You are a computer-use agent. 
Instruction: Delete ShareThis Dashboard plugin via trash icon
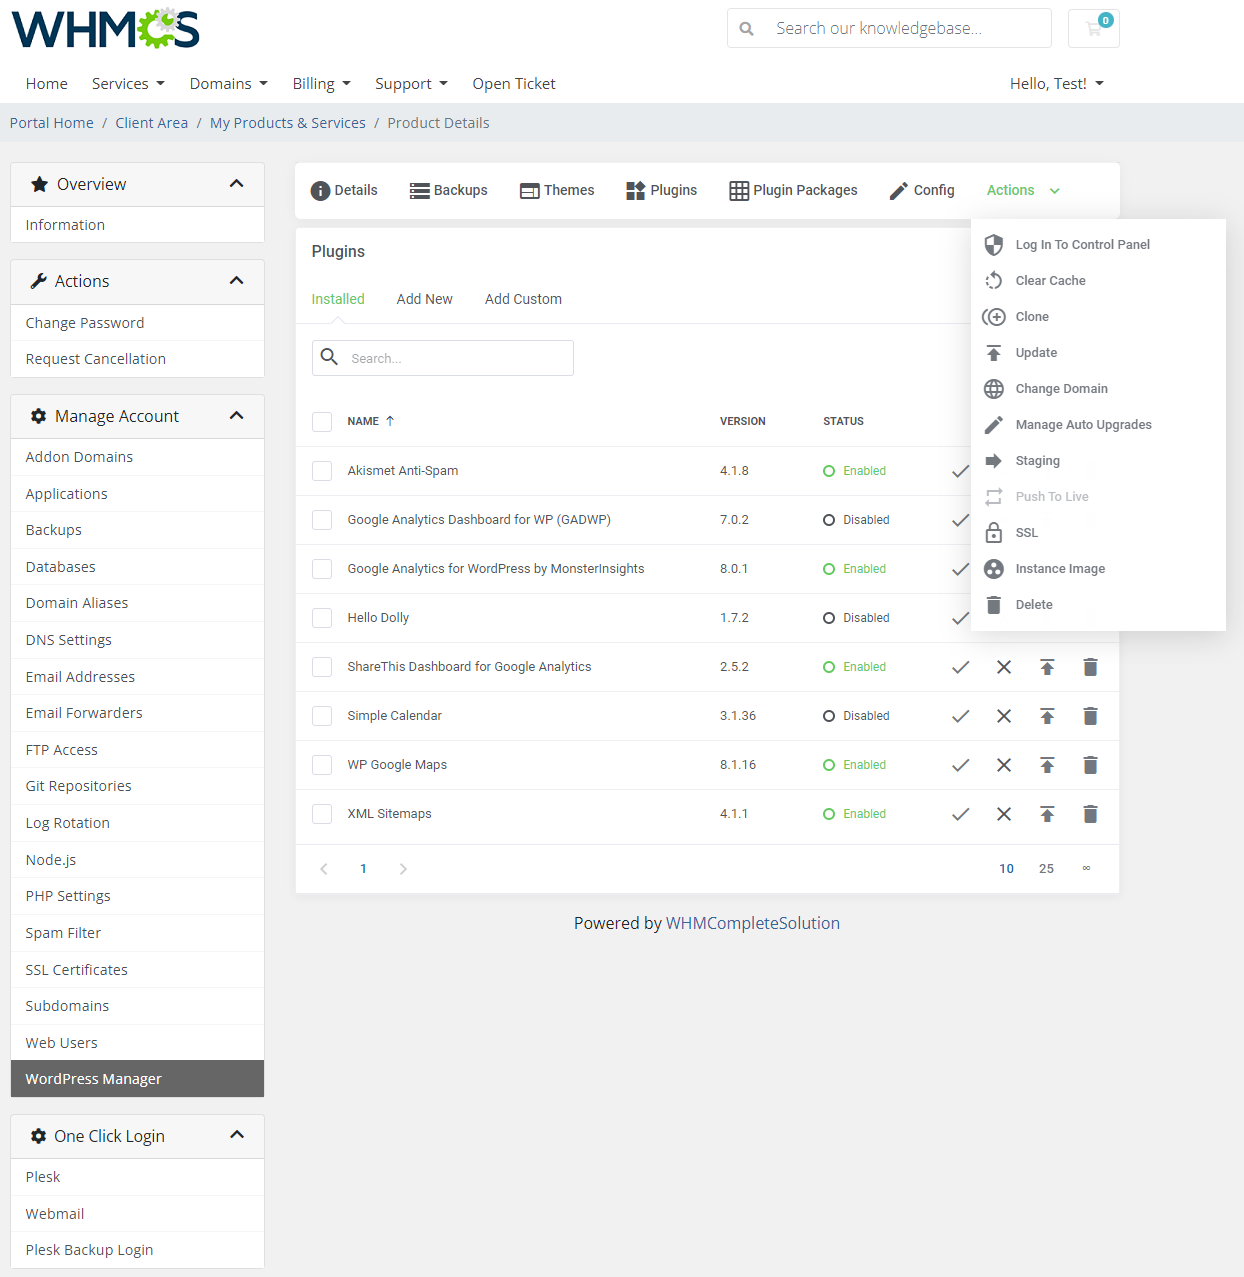point(1090,667)
